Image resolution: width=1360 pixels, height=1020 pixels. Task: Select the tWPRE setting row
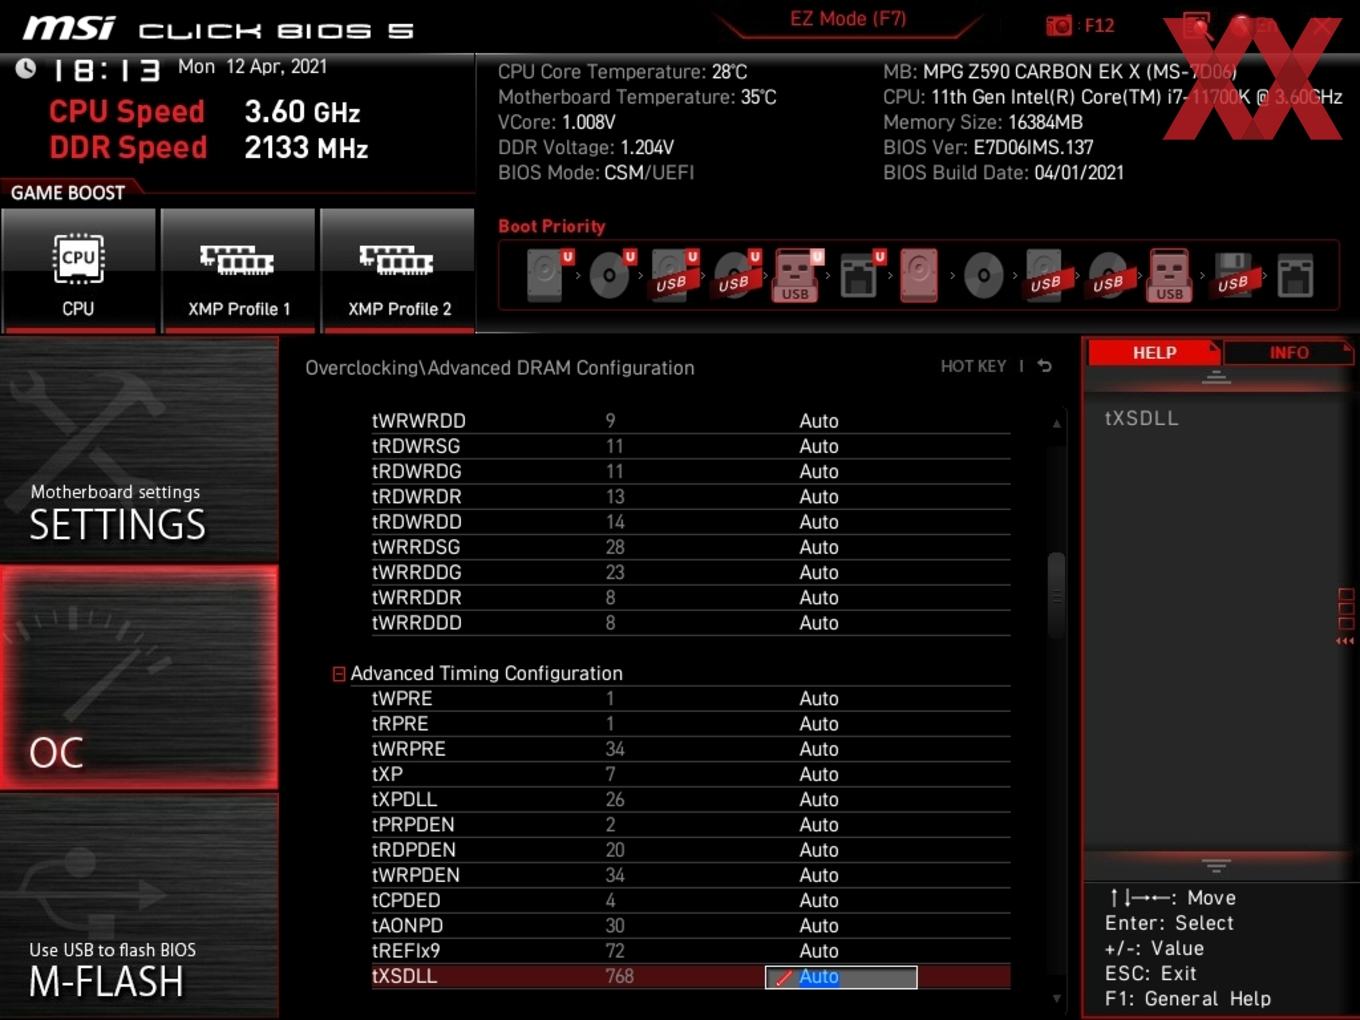pos(690,699)
